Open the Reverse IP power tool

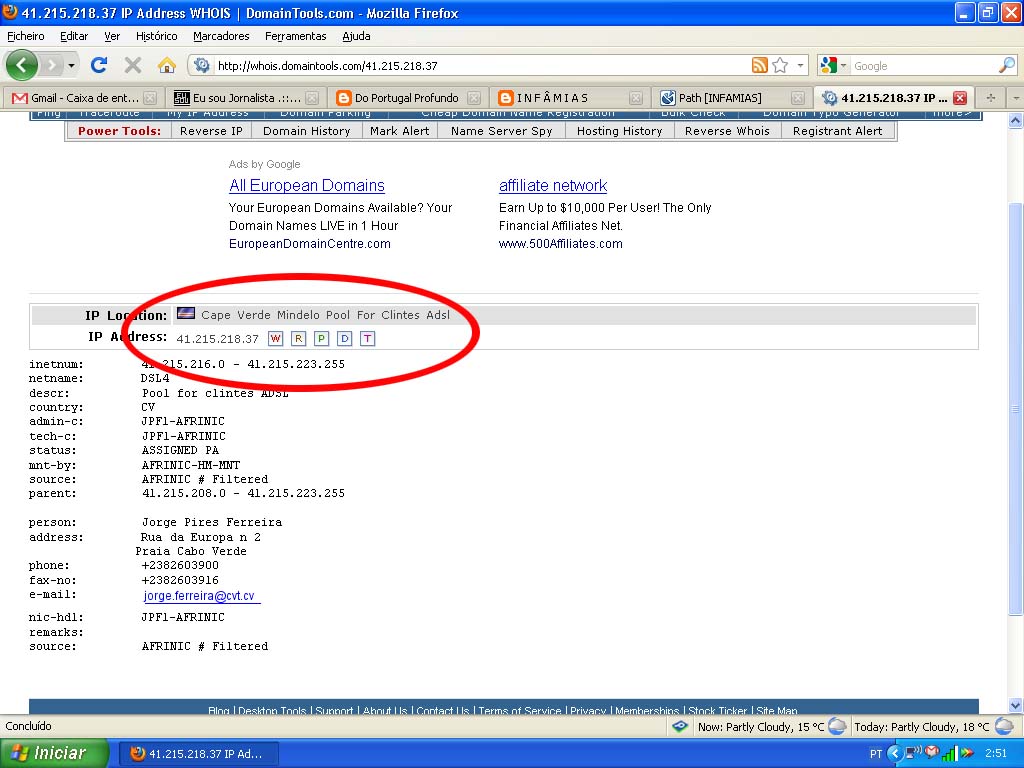pyautogui.click(x=211, y=131)
